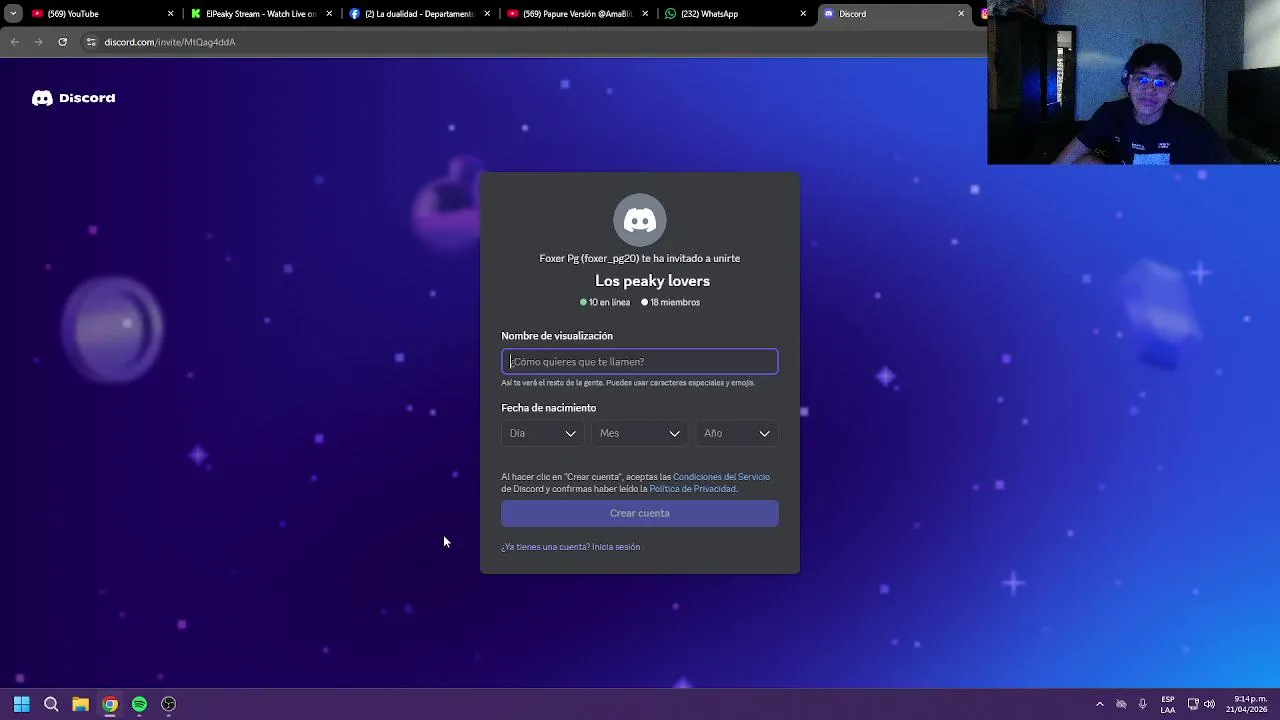Close the WhatsApp tab
This screenshot has width=1280, height=720.
click(x=803, y=14)
